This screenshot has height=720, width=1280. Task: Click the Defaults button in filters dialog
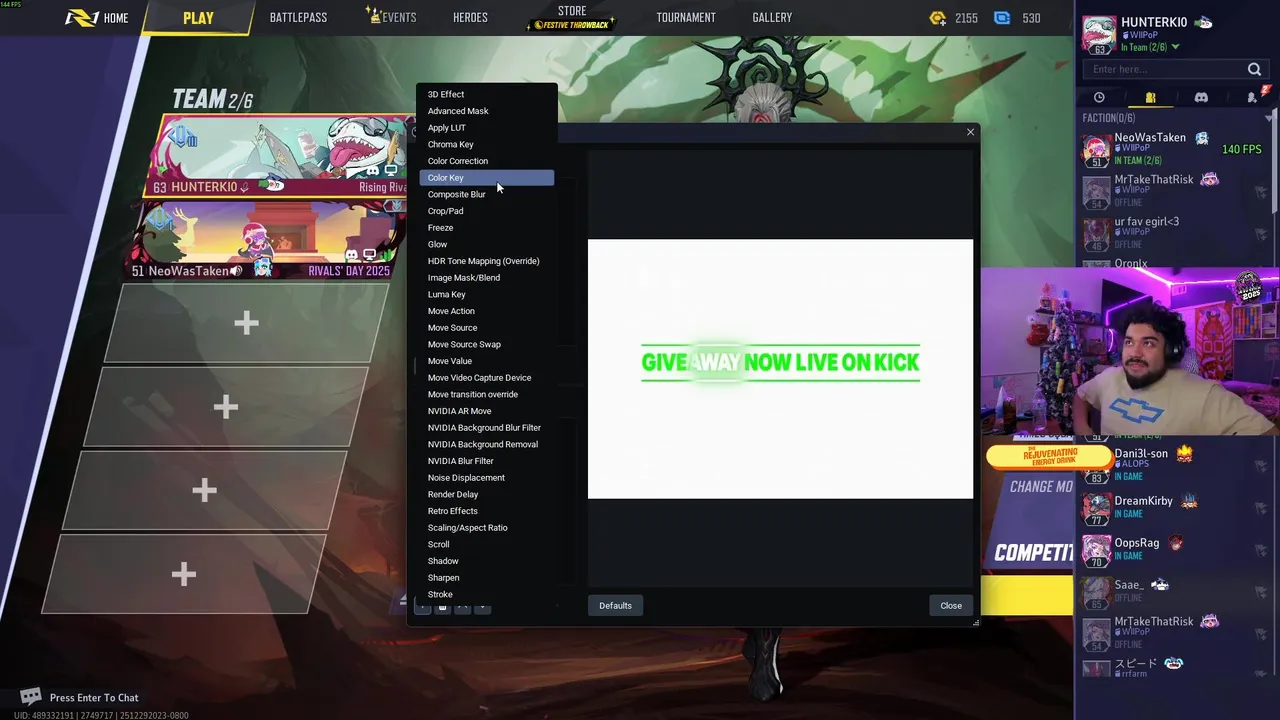point(615,605)
